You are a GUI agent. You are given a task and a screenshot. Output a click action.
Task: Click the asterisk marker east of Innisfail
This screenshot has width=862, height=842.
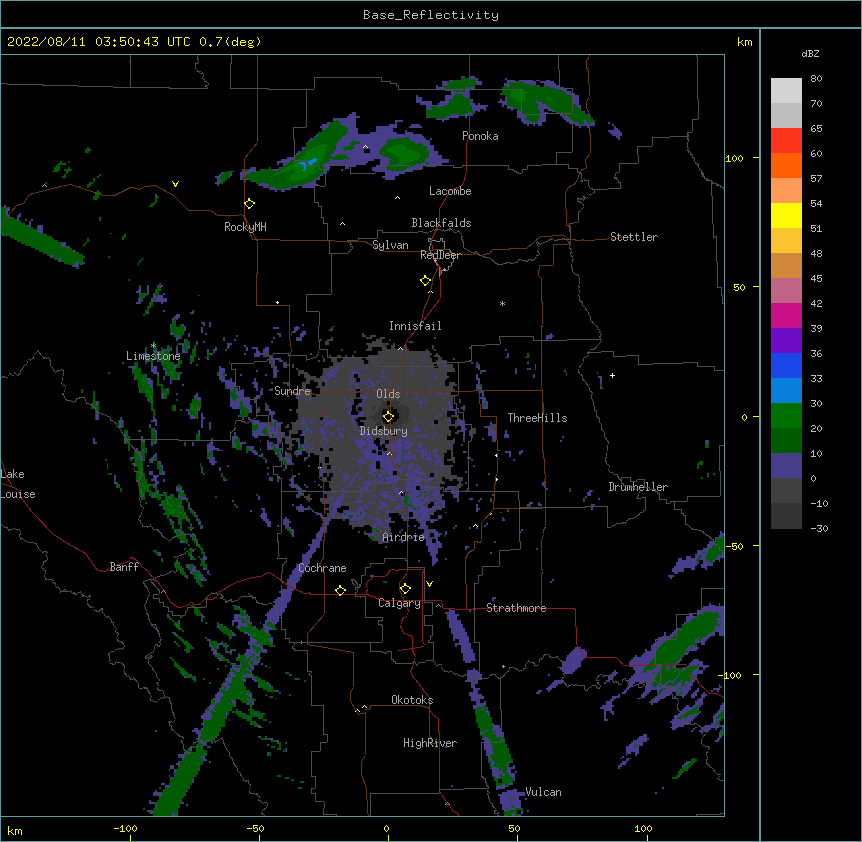pos(502,303)
